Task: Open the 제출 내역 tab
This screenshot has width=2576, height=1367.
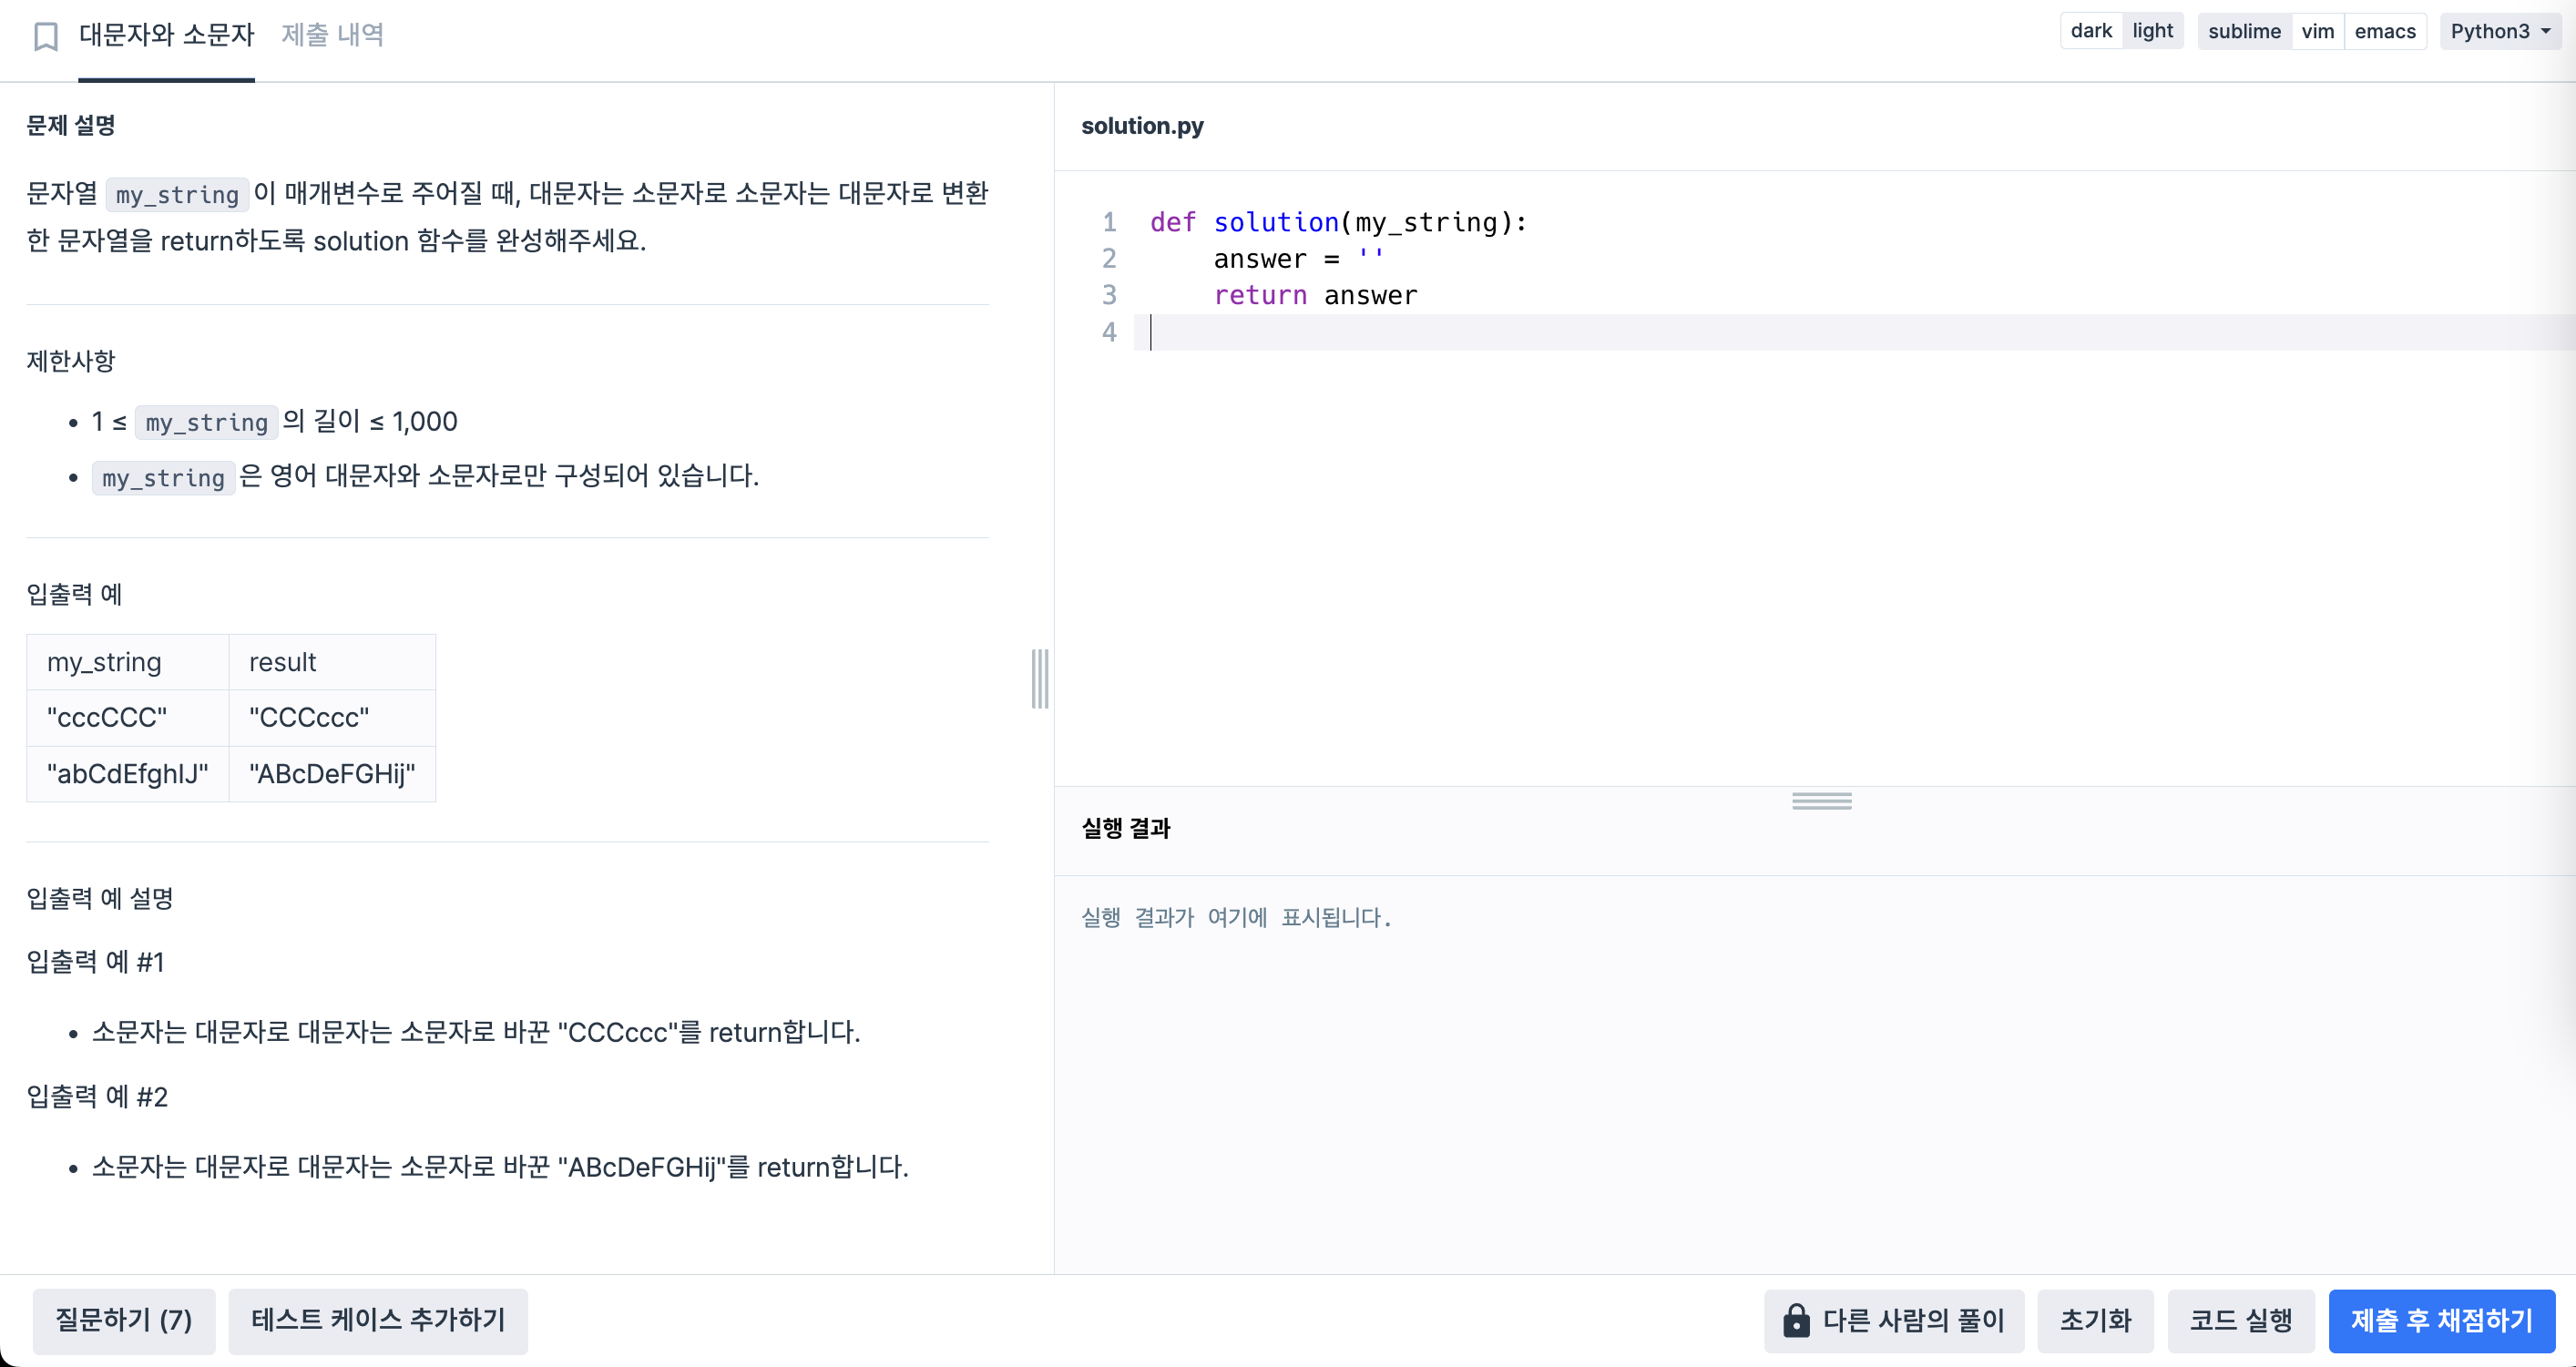Action: click(x=332, y=35)
